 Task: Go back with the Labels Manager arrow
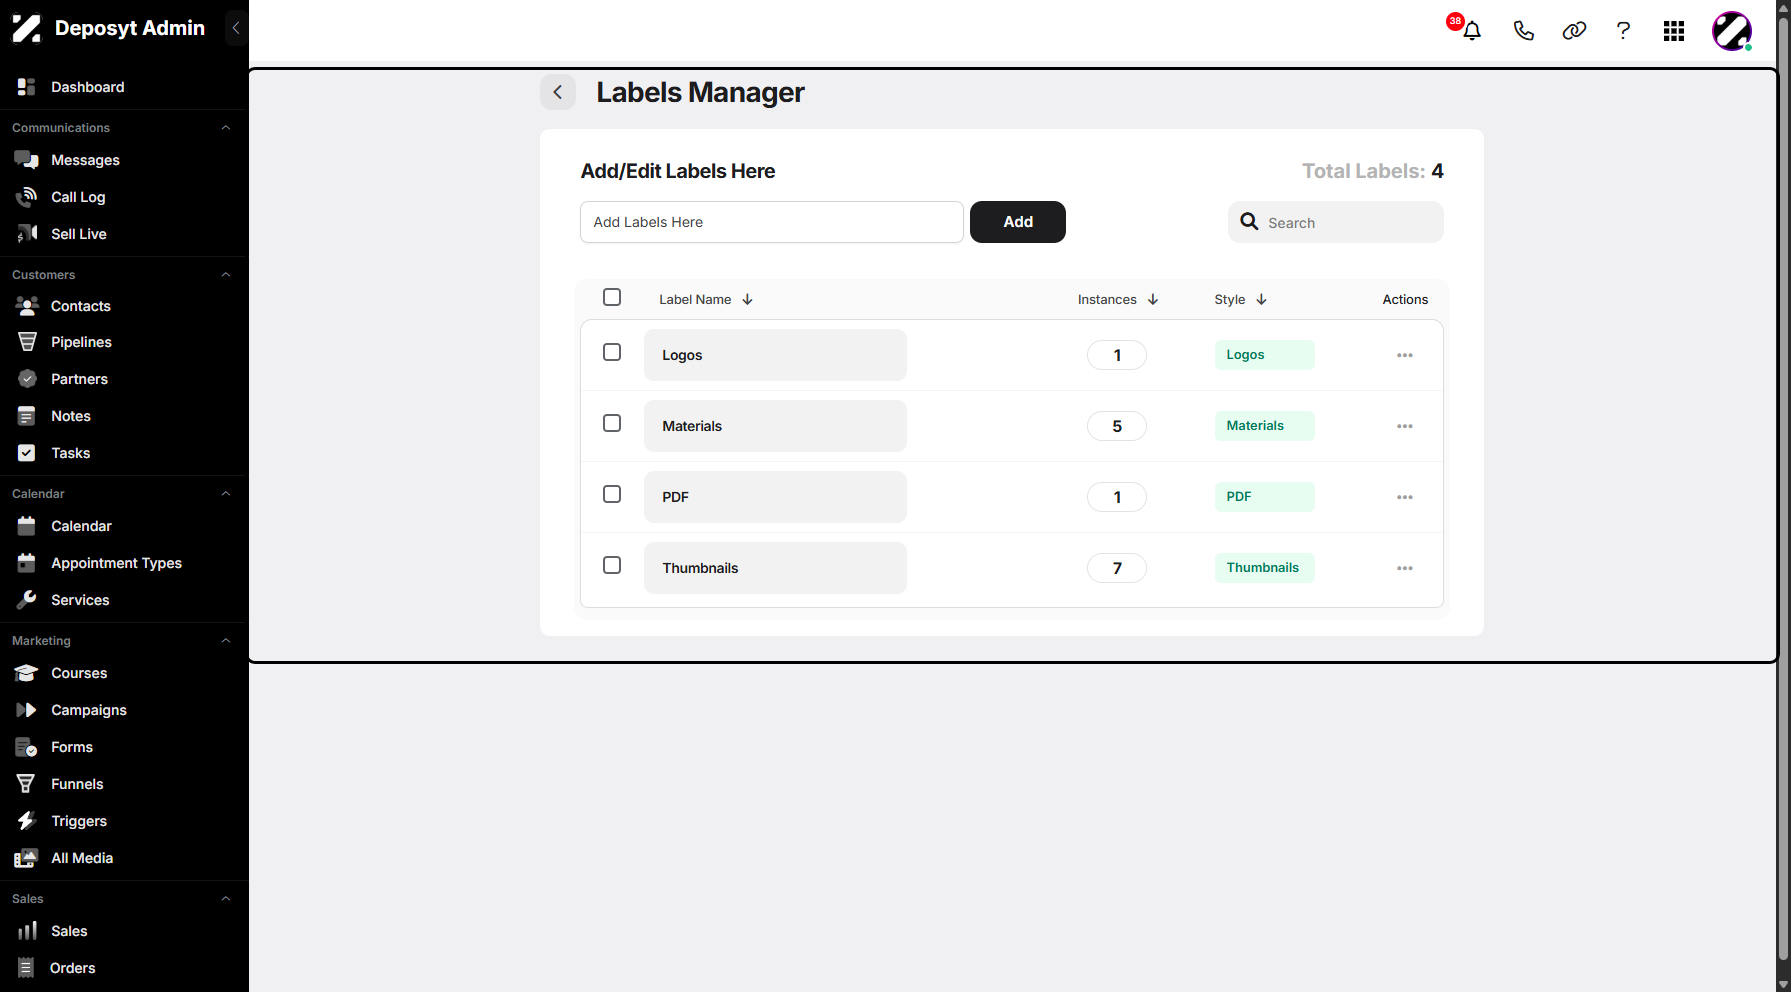click(558, 92)
